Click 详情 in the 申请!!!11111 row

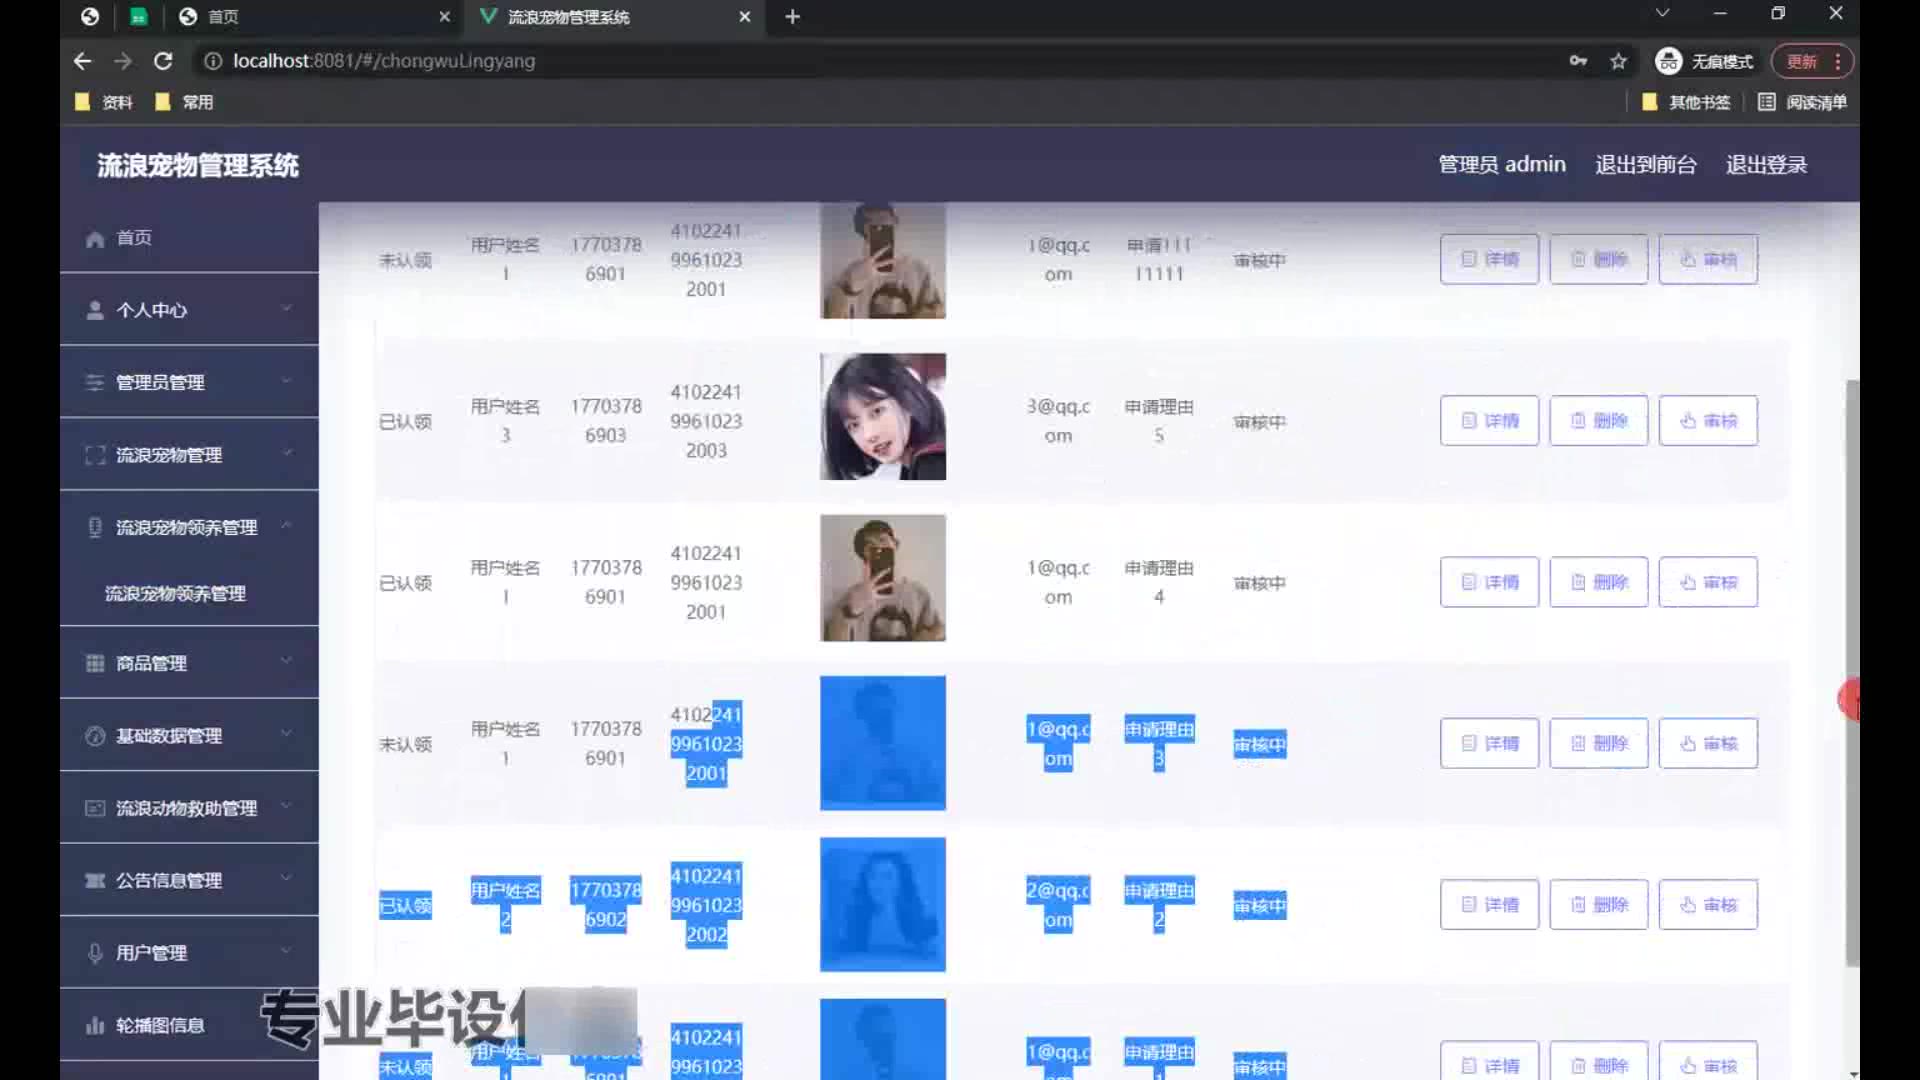point(1489,259)
